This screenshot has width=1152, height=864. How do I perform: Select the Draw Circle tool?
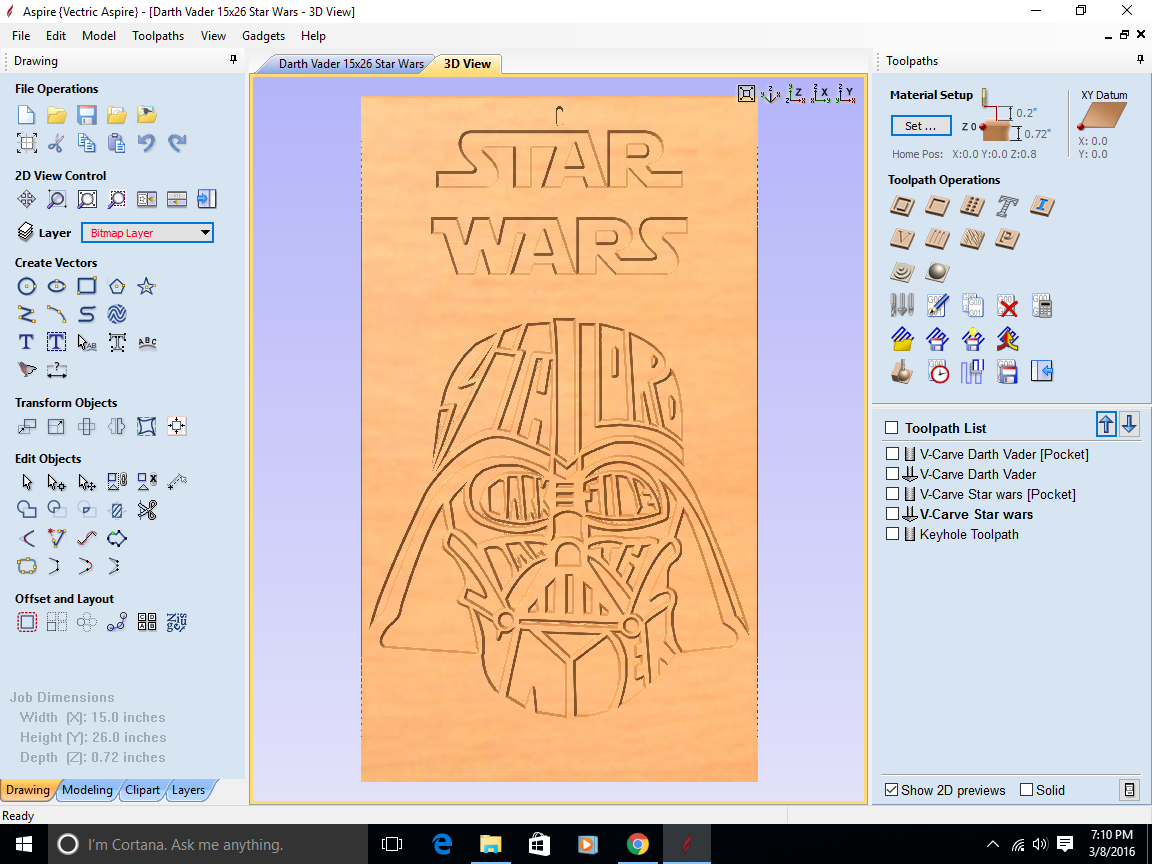(x=26, y=286)
